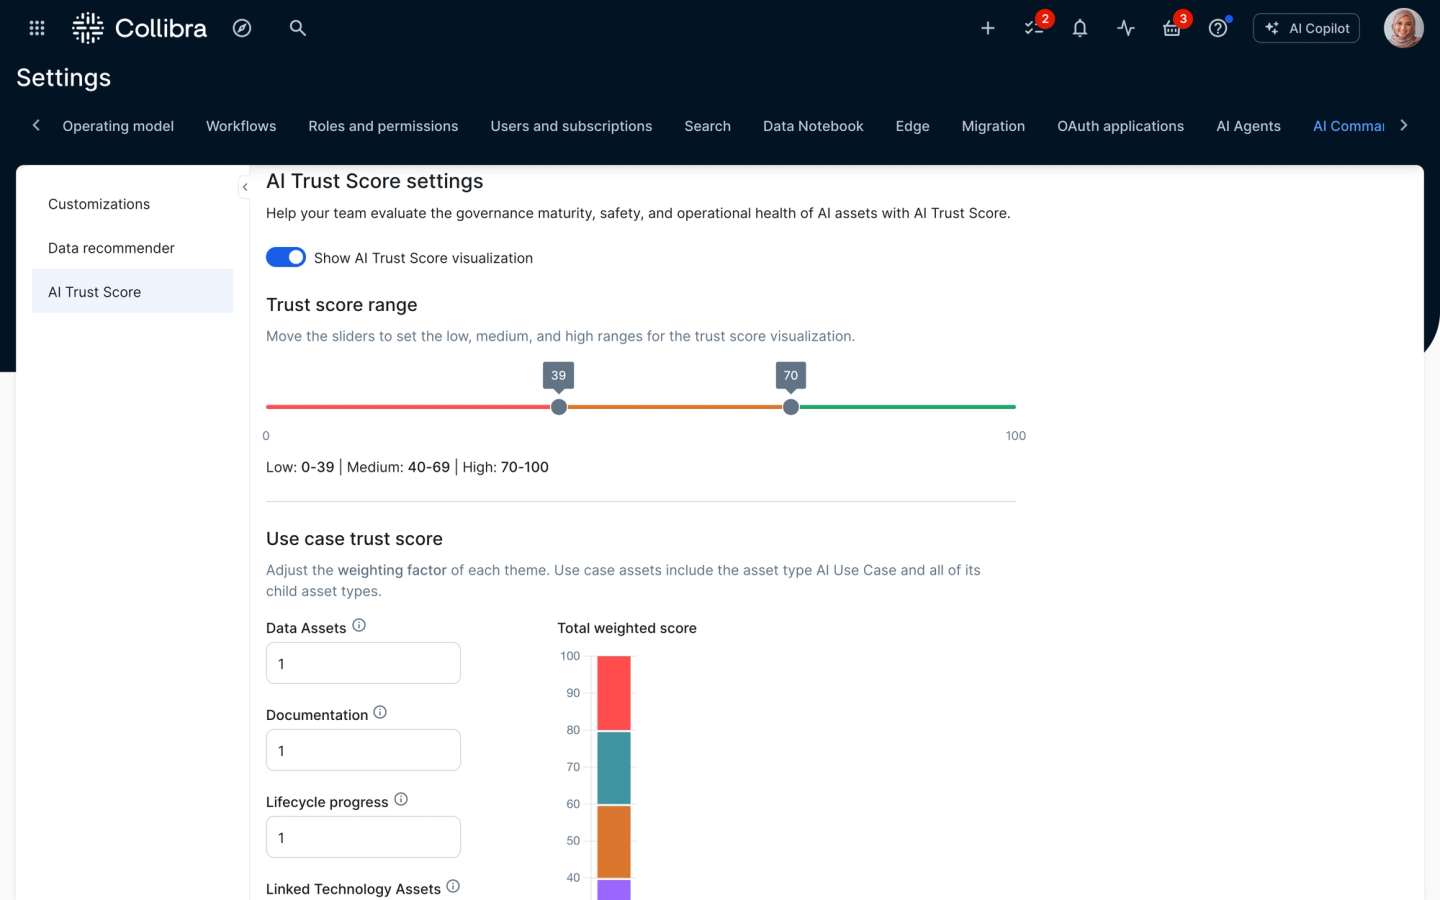Launch AI Copilot

[1306, 27]
